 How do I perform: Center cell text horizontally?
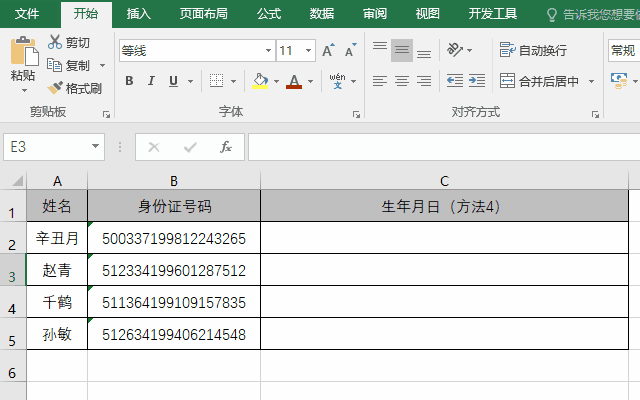pos(402,81)
